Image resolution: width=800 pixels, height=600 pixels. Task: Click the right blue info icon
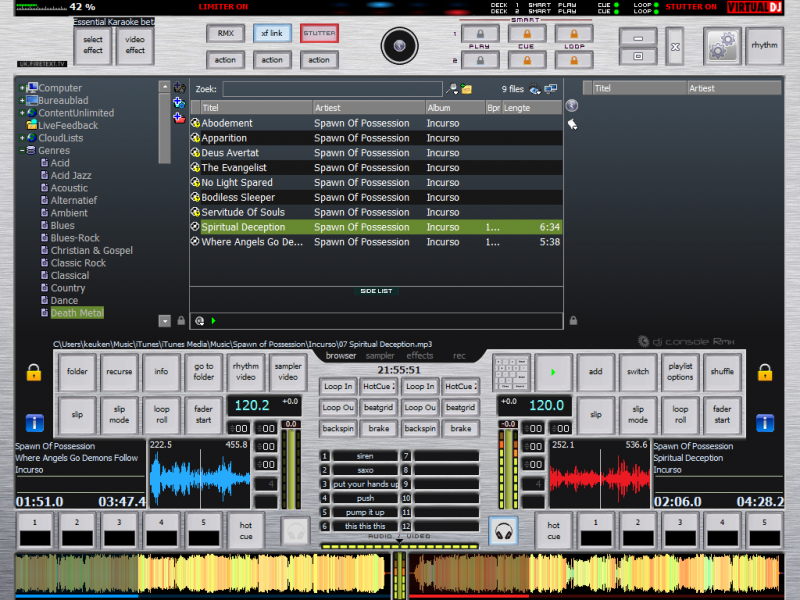pos(765,422)
